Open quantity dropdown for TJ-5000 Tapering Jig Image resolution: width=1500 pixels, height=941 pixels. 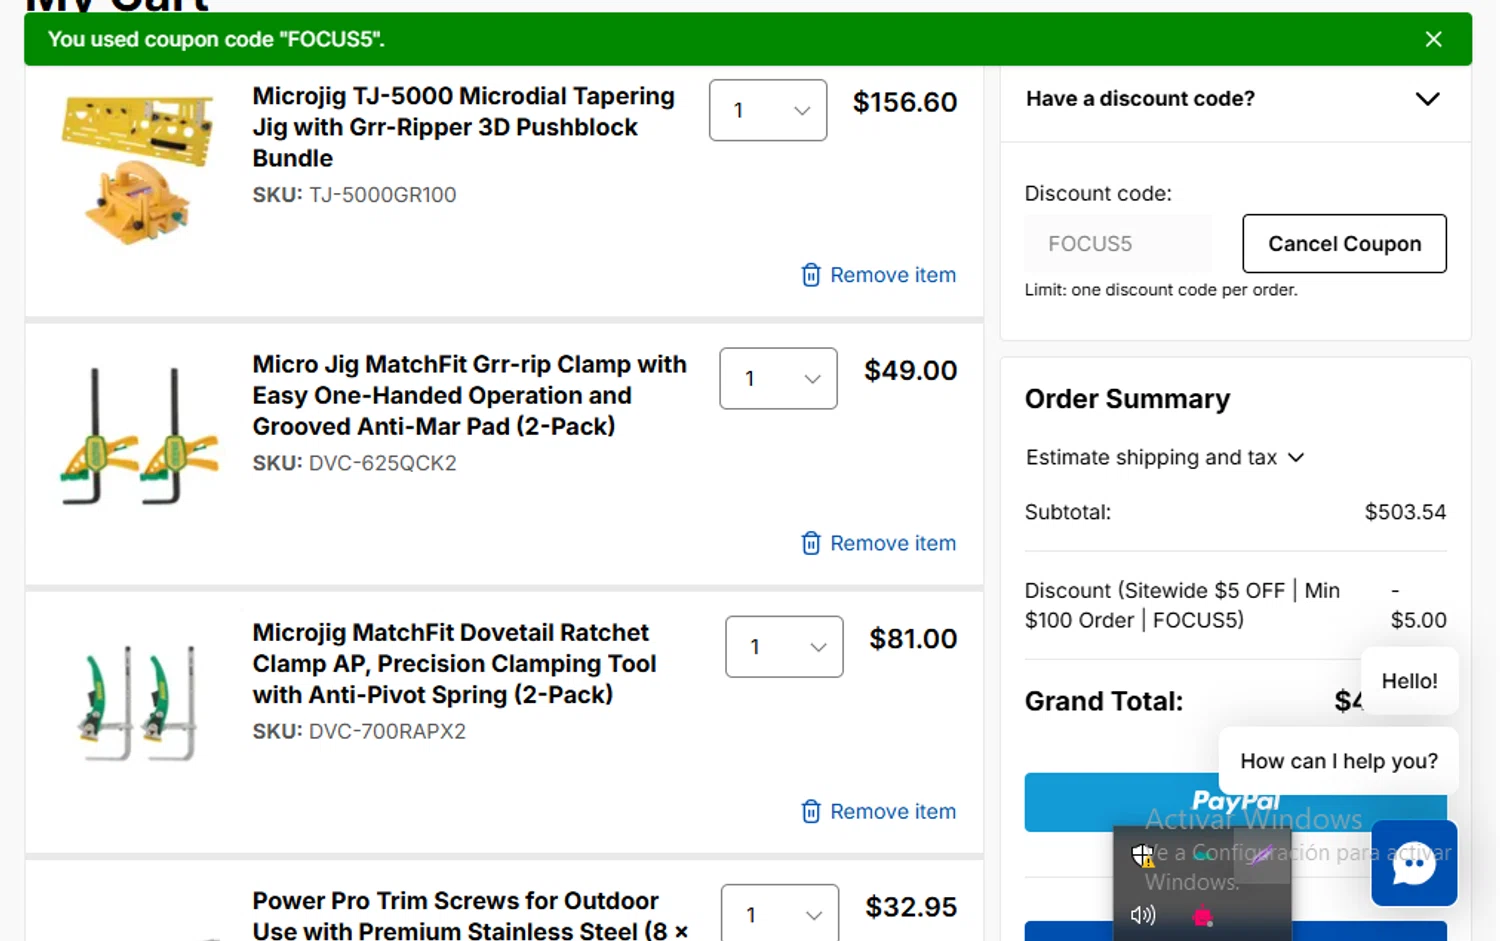click(768, 110)
